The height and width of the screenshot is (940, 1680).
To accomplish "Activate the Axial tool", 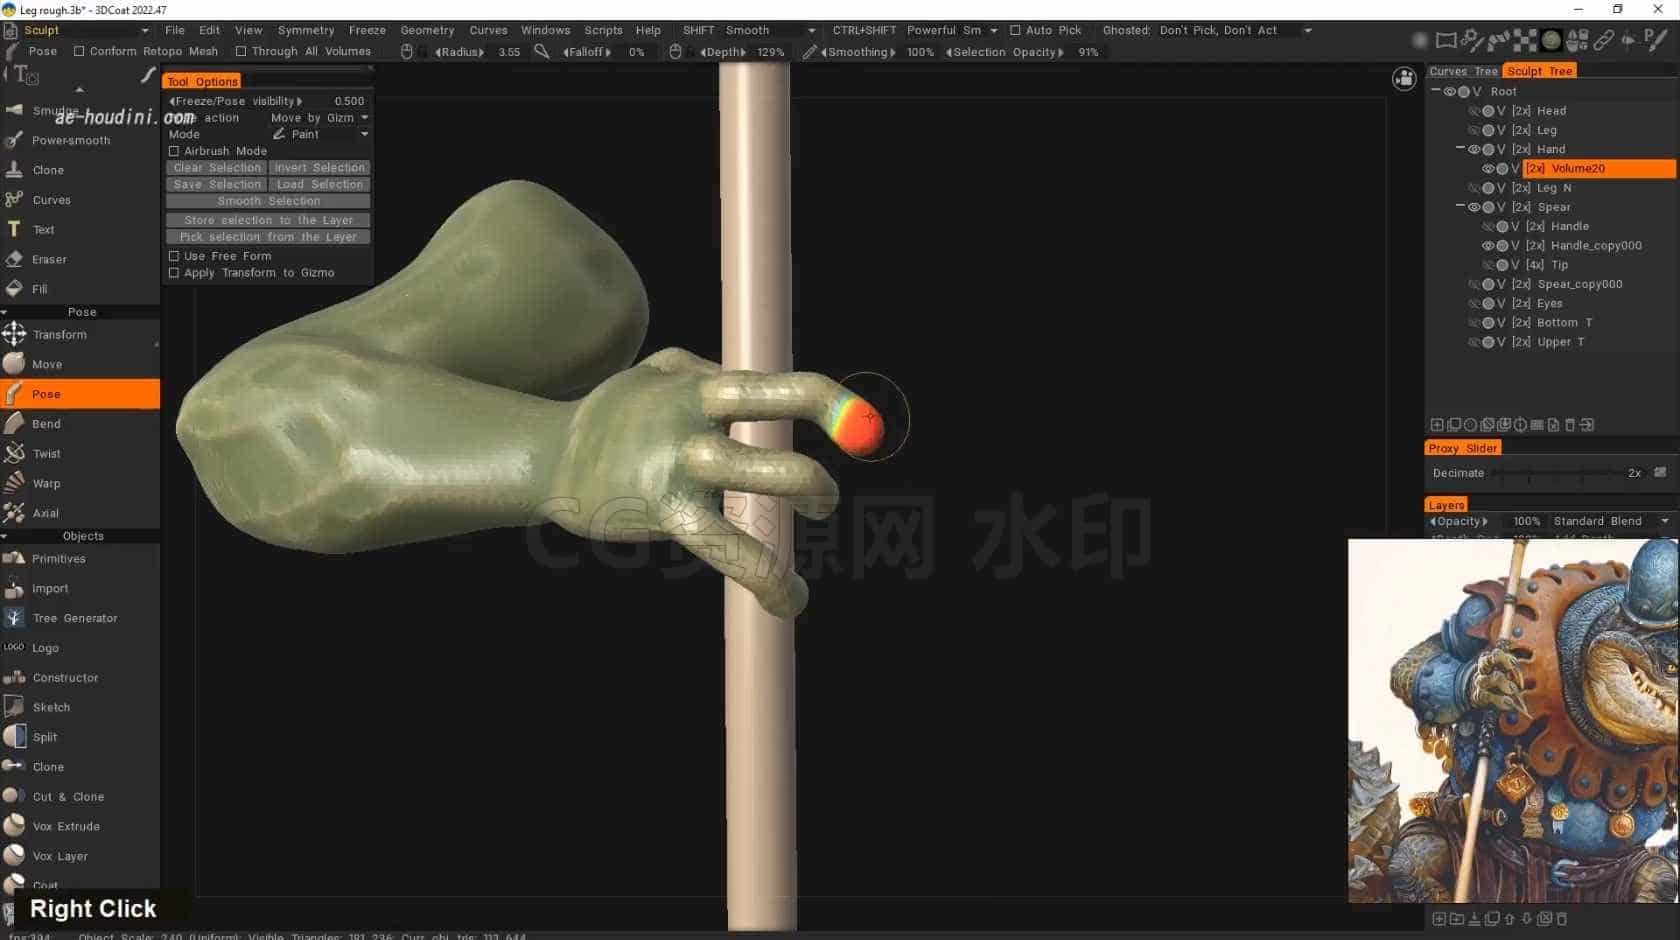I will (80, 514).
